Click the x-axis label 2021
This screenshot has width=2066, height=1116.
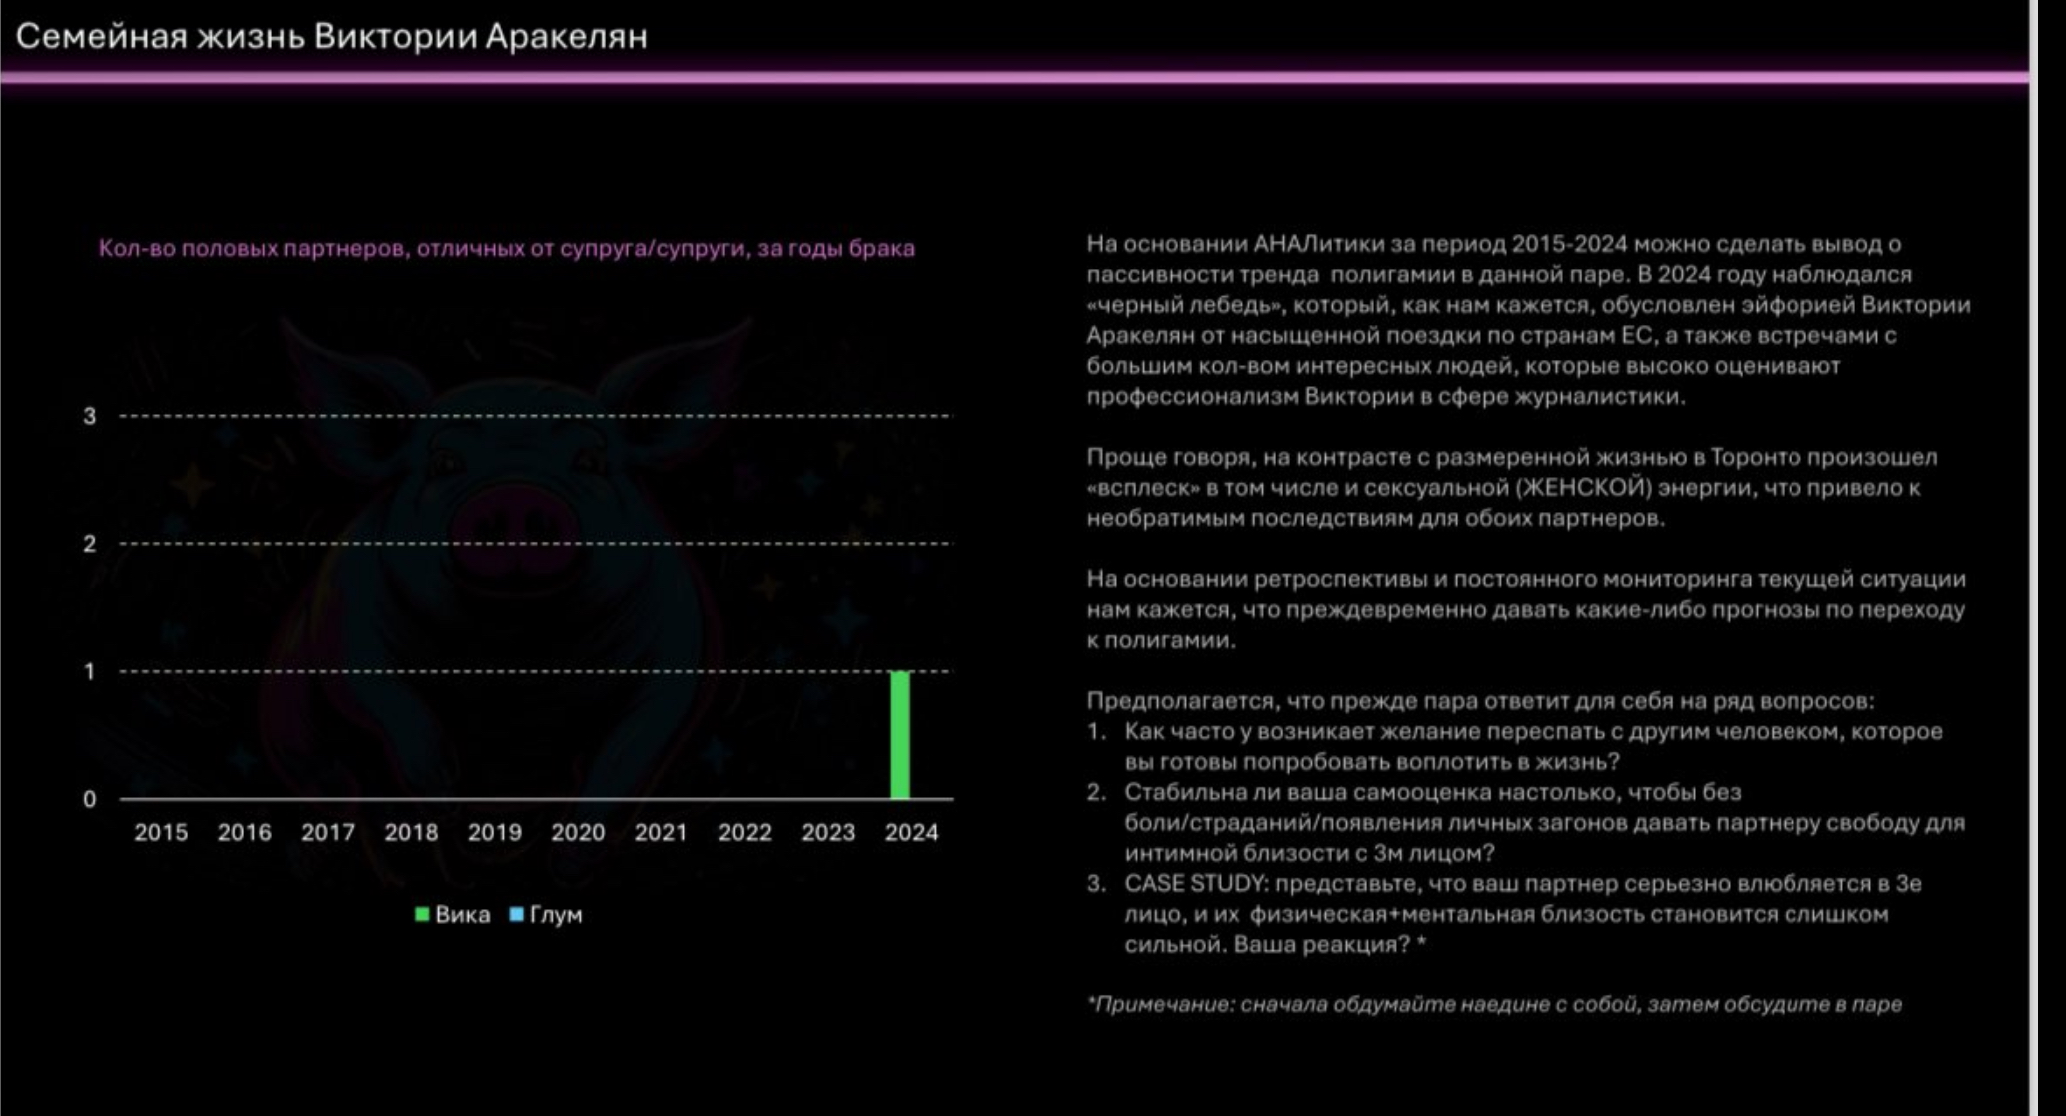tap(661, 832)
